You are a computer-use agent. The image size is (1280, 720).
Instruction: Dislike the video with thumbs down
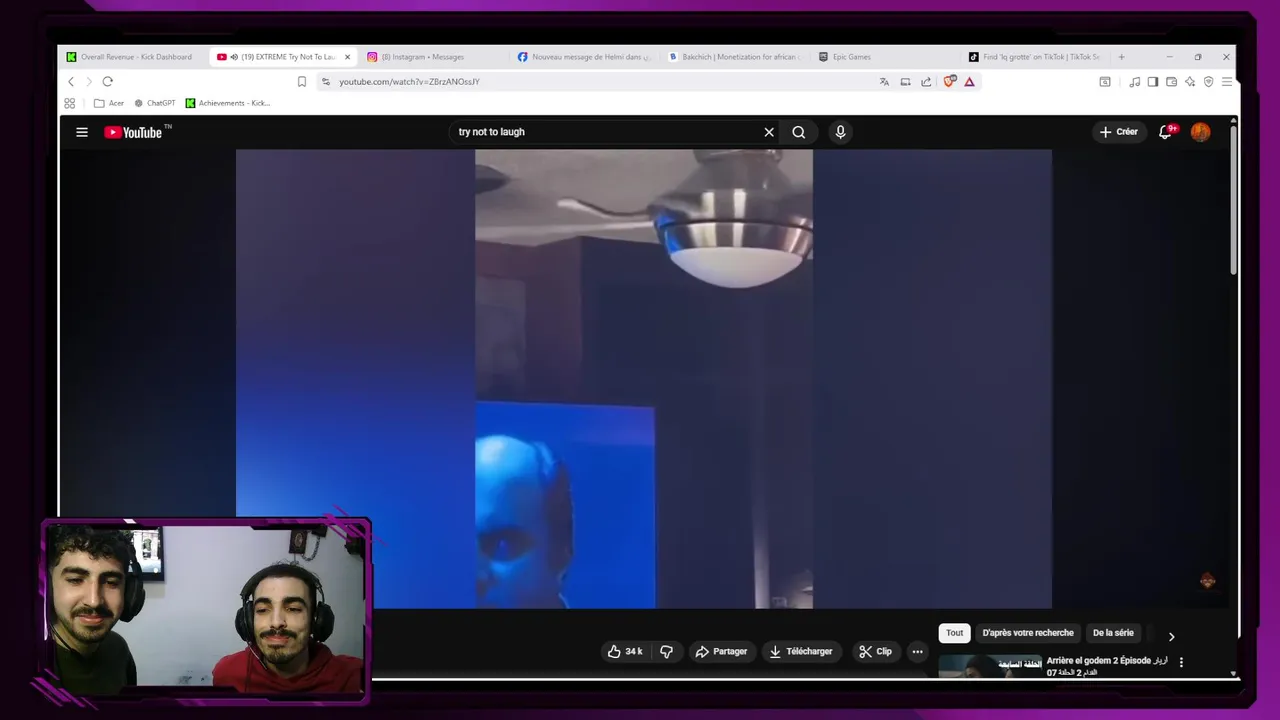pos(666,651)
